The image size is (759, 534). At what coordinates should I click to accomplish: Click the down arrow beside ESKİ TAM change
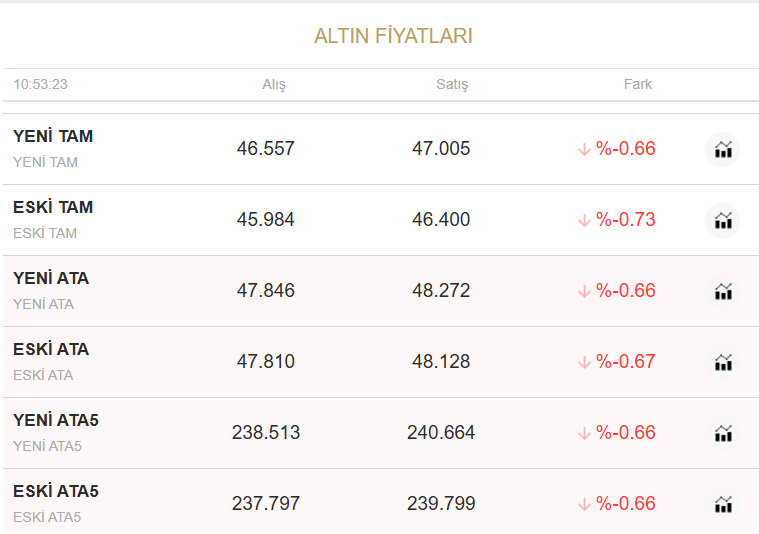[x=584, y=220]
